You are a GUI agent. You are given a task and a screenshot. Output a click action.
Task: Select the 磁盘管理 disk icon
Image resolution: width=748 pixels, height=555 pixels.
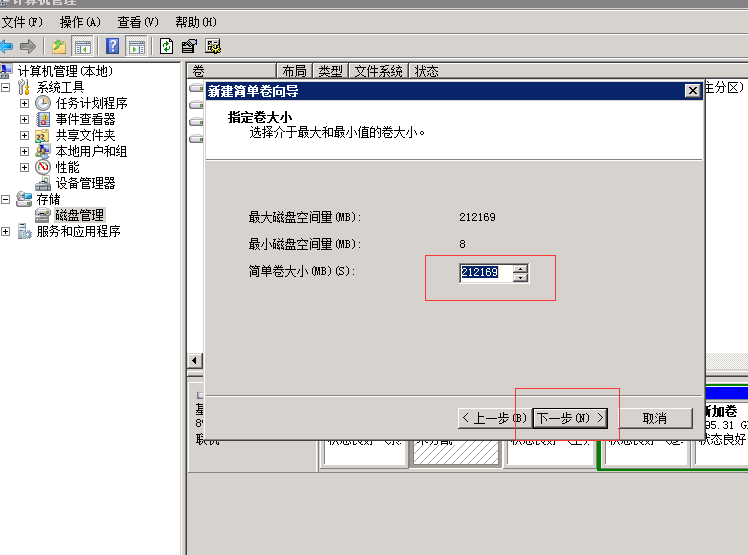(42, 215)
